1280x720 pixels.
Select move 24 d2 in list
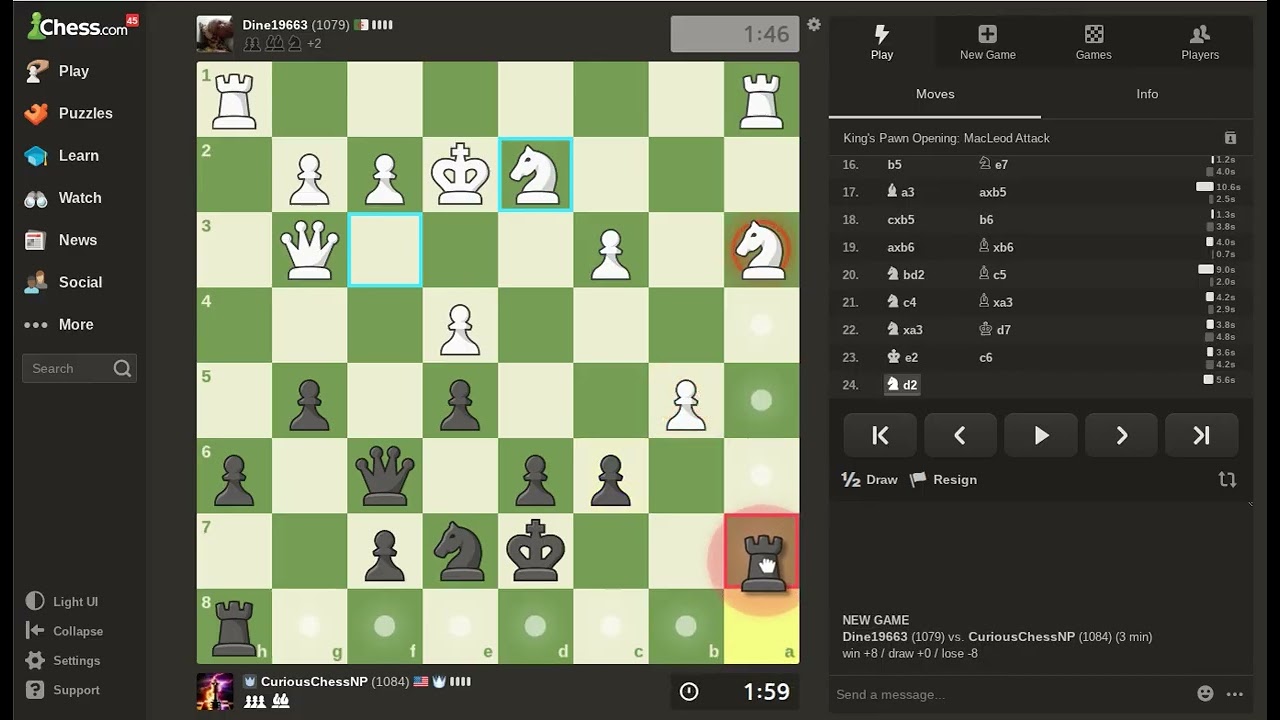(902, 384)
